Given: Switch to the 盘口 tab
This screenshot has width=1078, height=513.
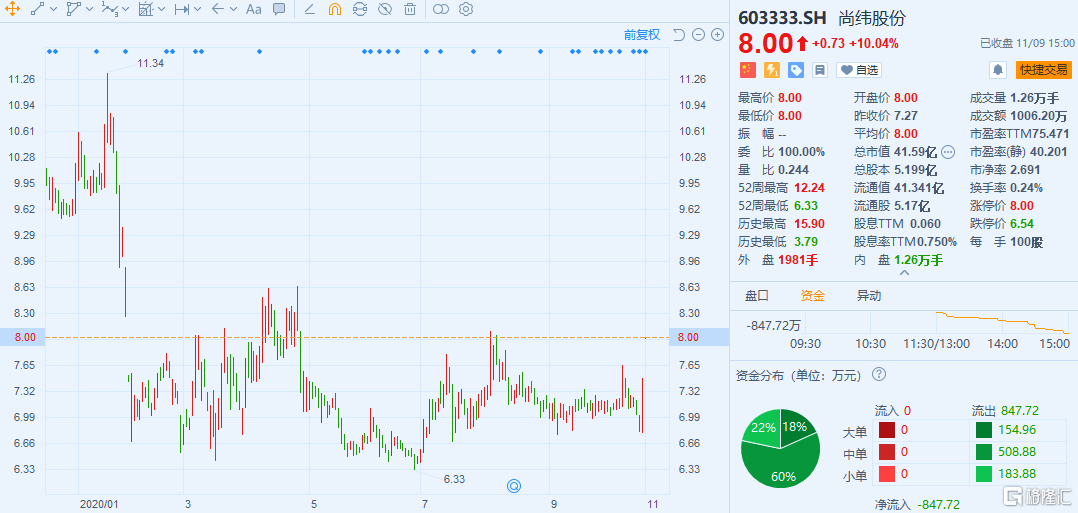Looking at the screenshot, I should [757, 296].
